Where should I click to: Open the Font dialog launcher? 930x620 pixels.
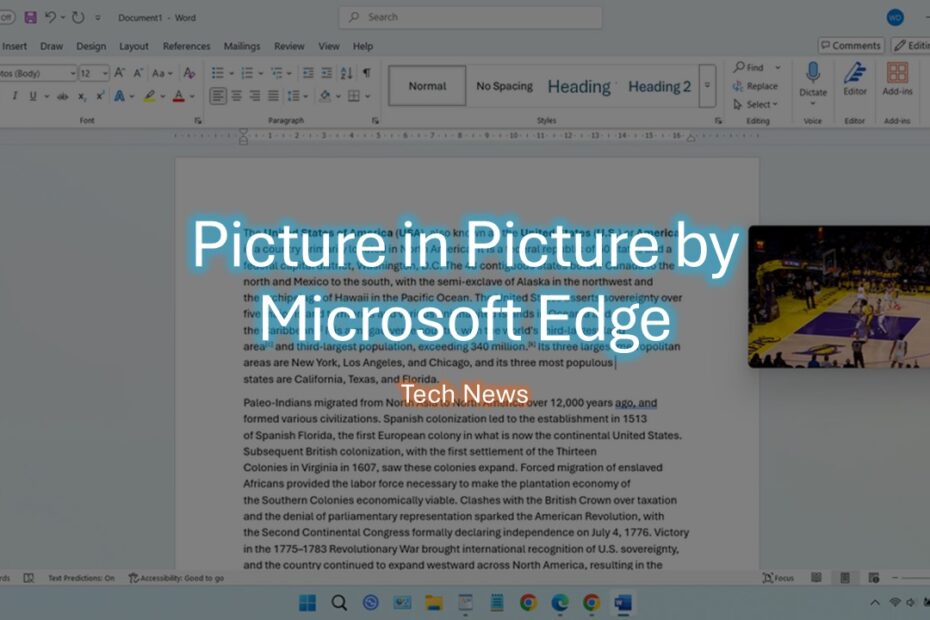[198, 120]
